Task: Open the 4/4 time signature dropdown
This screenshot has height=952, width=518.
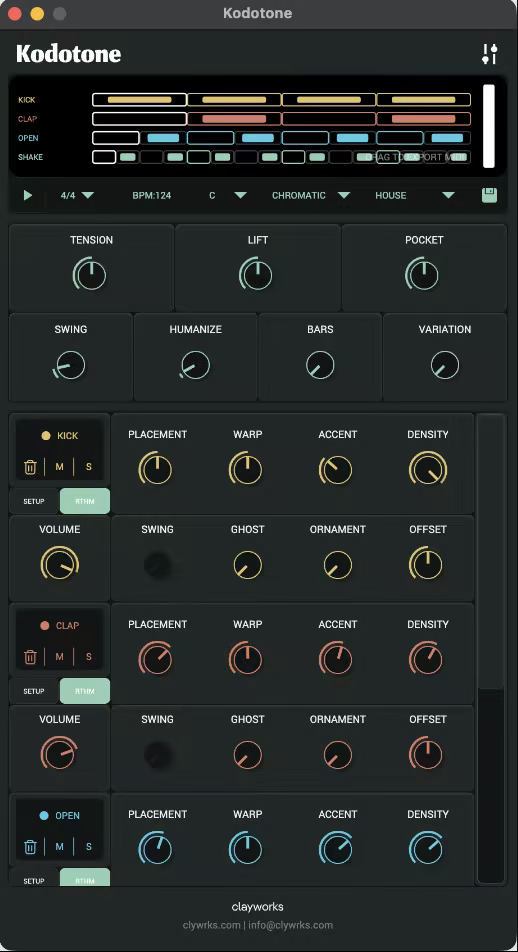Action: click(x=77, y=196)
